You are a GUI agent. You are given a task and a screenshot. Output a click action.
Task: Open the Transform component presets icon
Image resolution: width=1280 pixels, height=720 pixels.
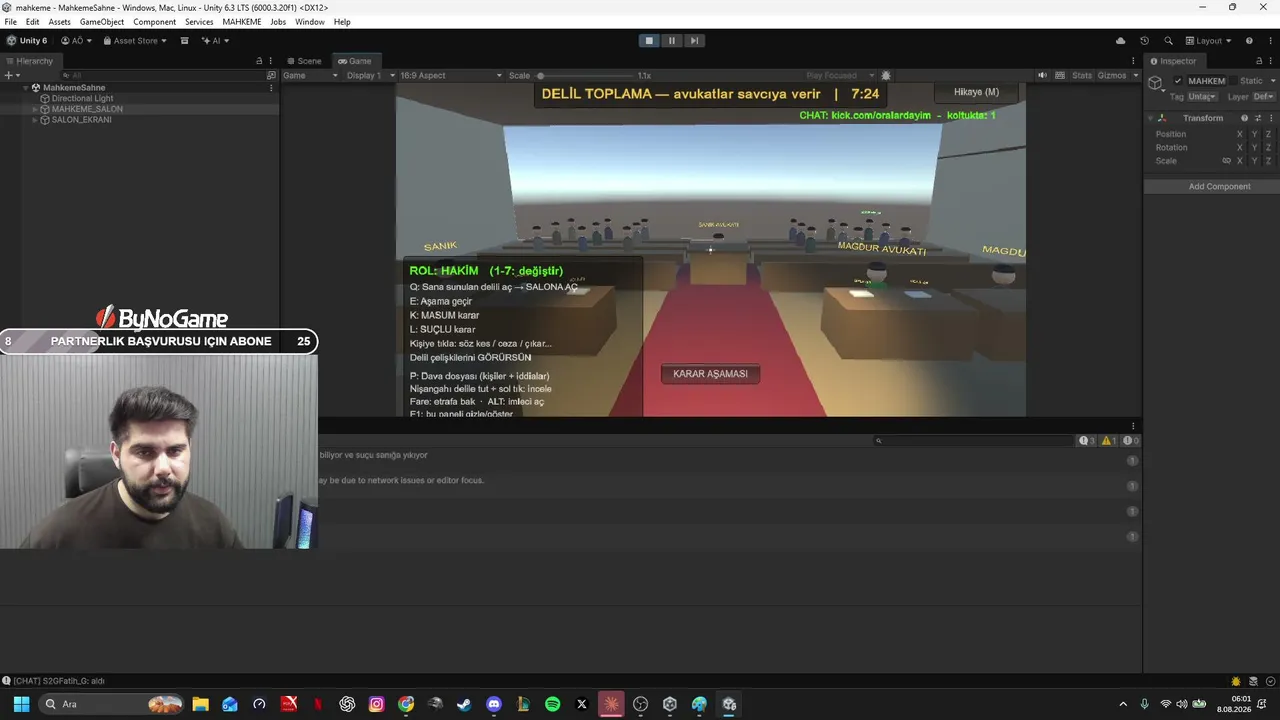(x=1257, y=118)
